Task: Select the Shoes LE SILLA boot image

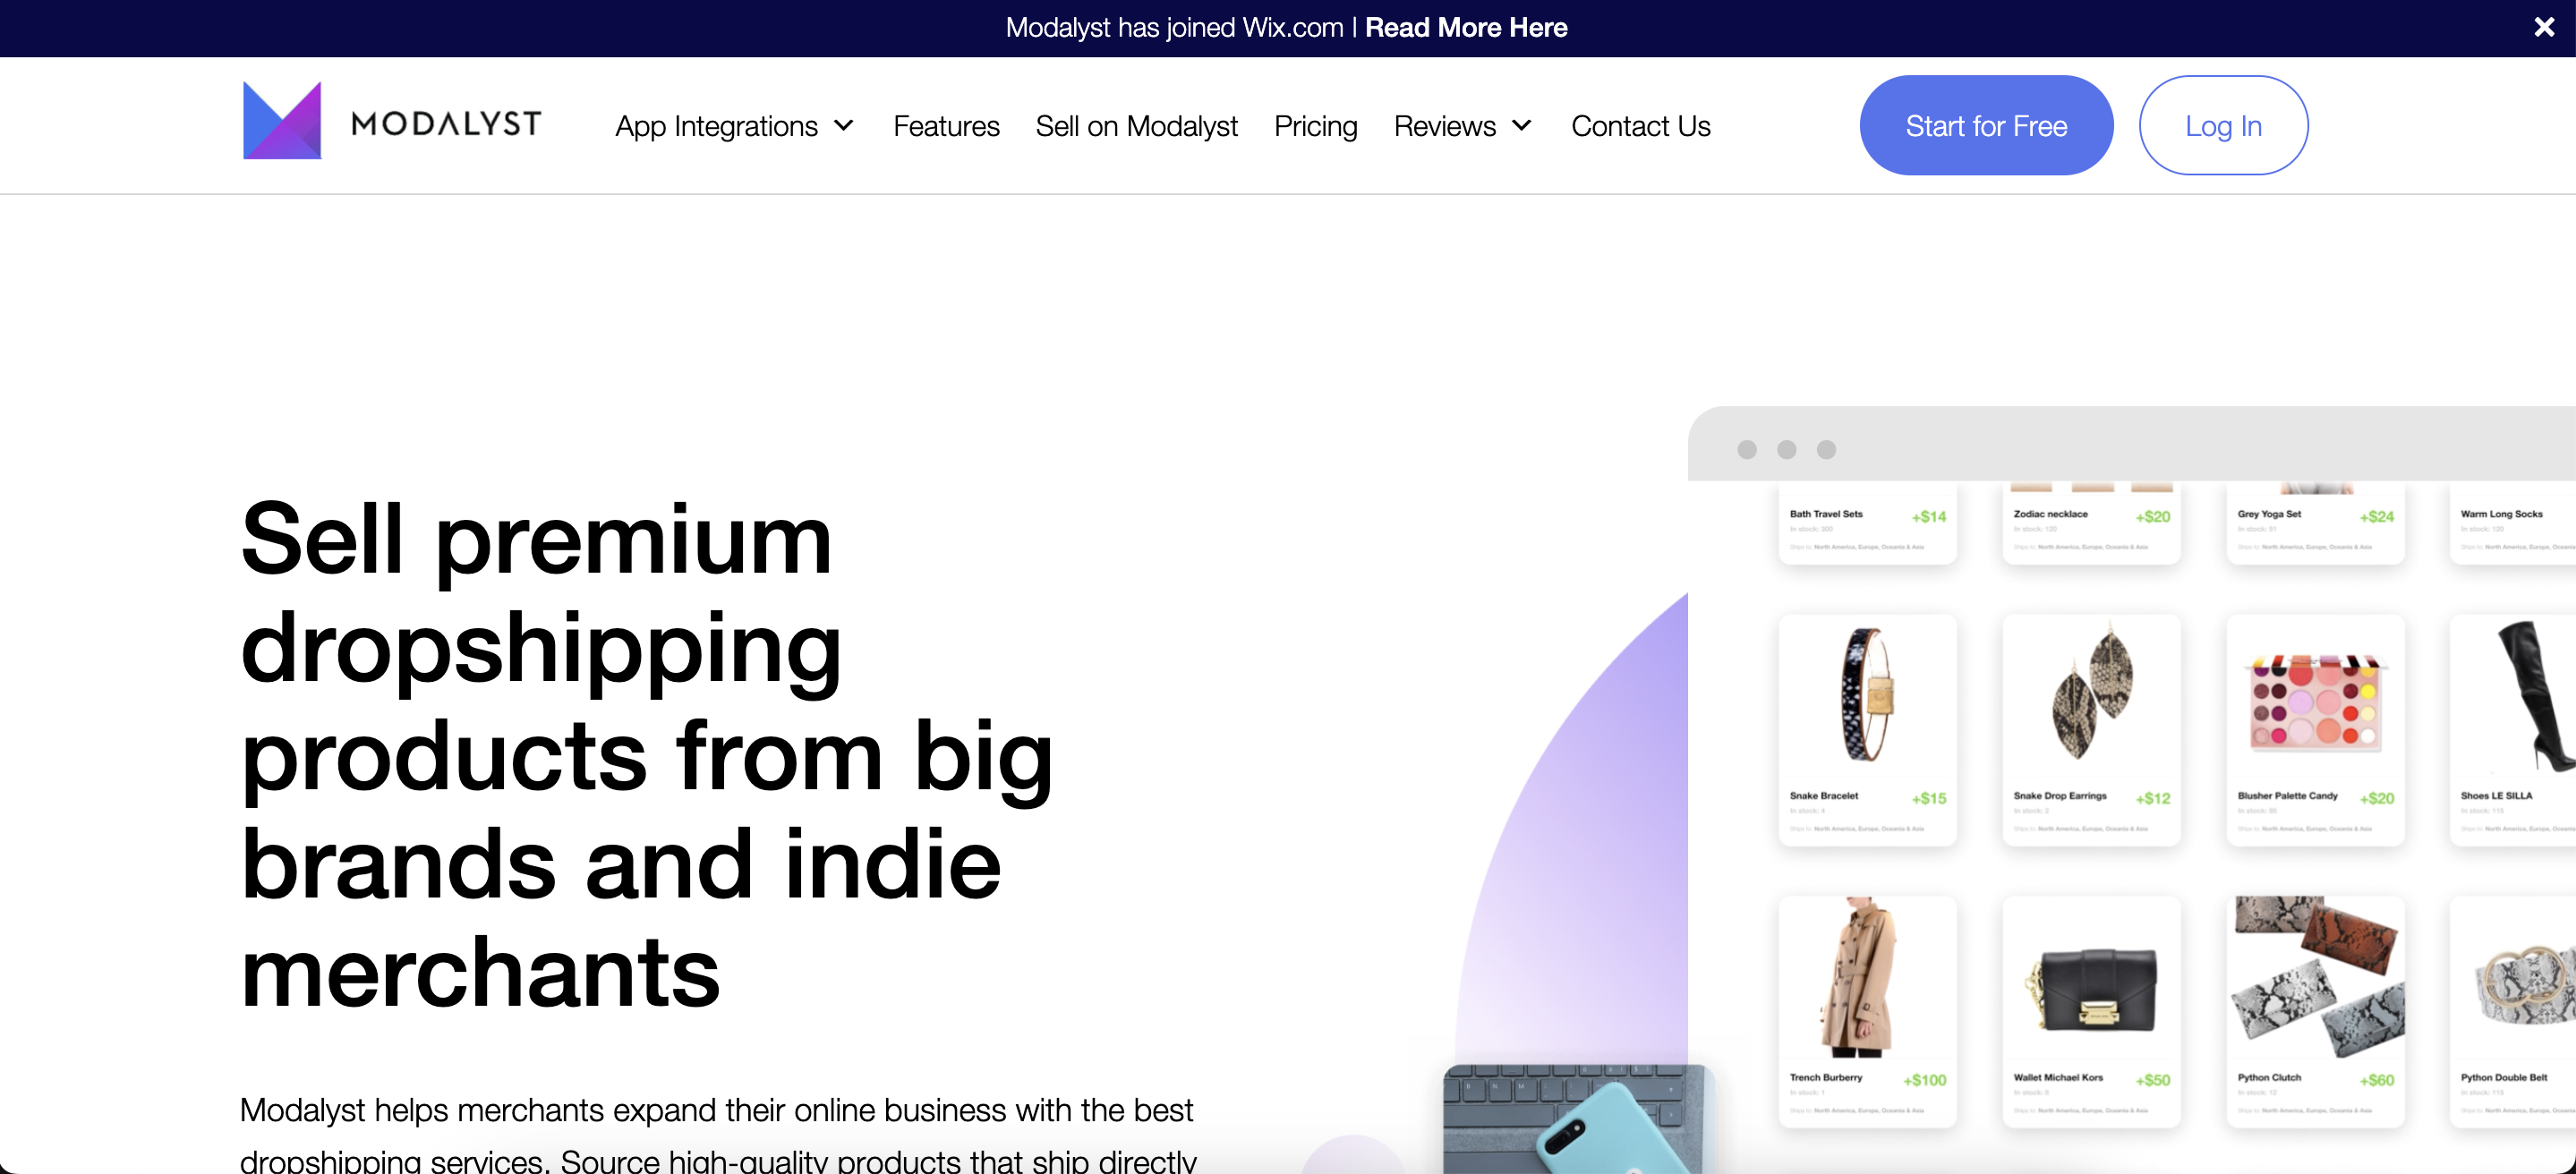Action: point(2535,695)
